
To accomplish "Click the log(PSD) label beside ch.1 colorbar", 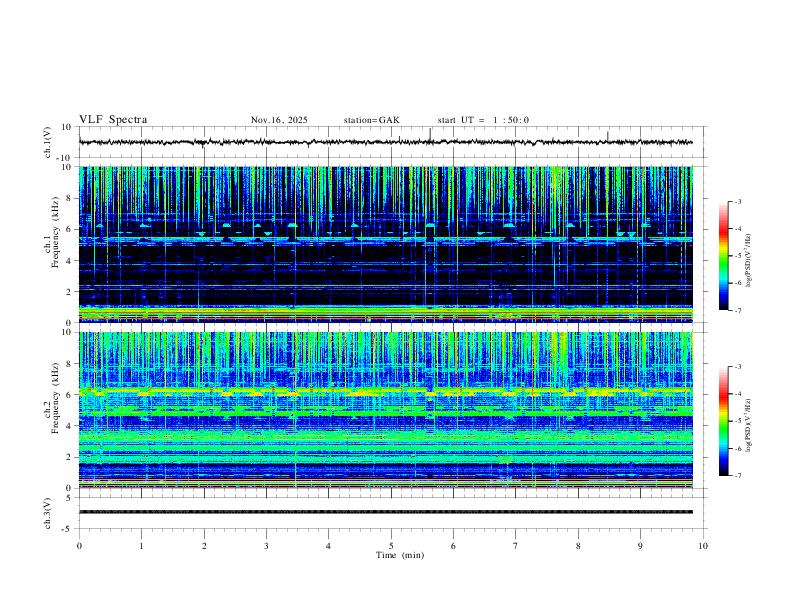I will pyautogui.click(x=748, y=261).
